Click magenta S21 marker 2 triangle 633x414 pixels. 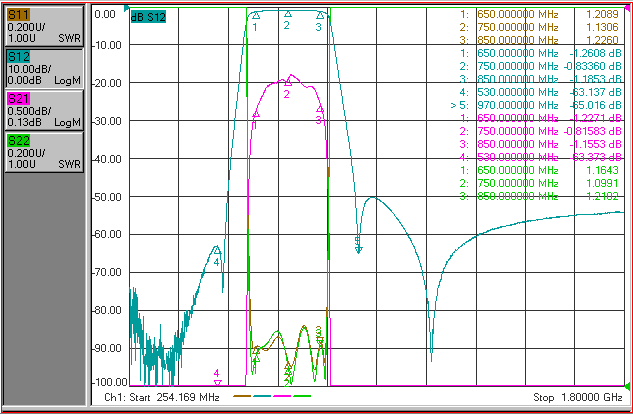pyautogui.click(x=288, y=83)
